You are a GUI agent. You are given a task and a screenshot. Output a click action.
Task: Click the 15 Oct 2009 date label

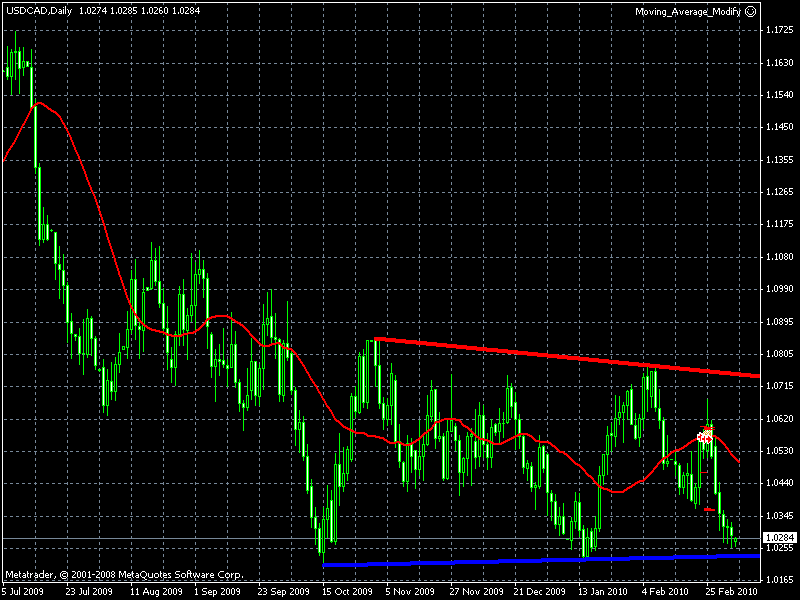pos(347,592)
